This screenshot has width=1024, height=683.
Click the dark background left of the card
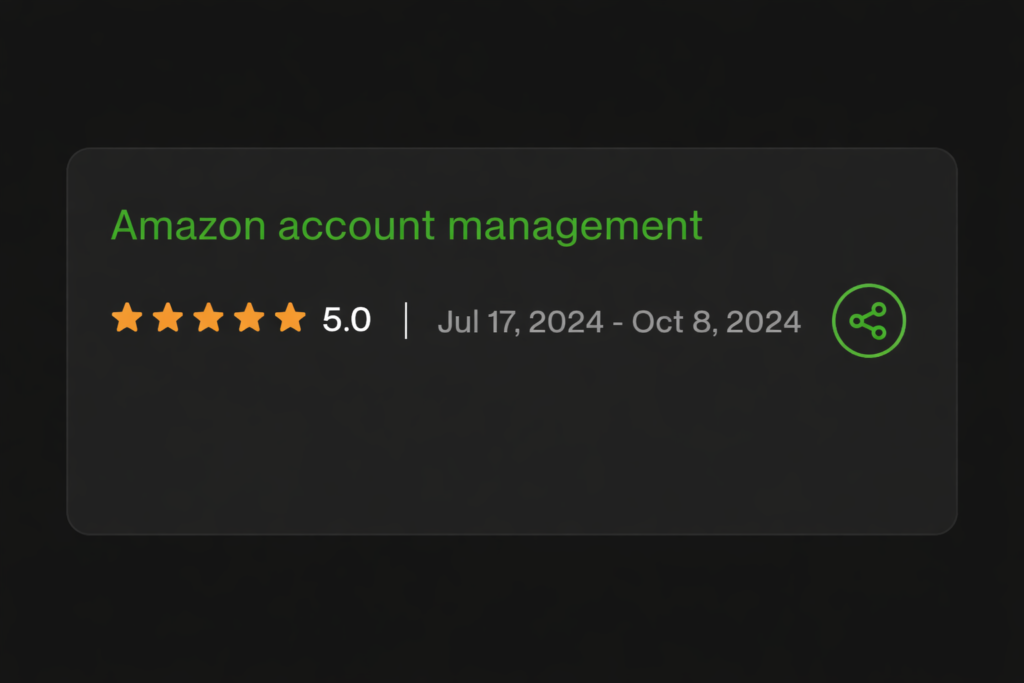click(32, 340)
